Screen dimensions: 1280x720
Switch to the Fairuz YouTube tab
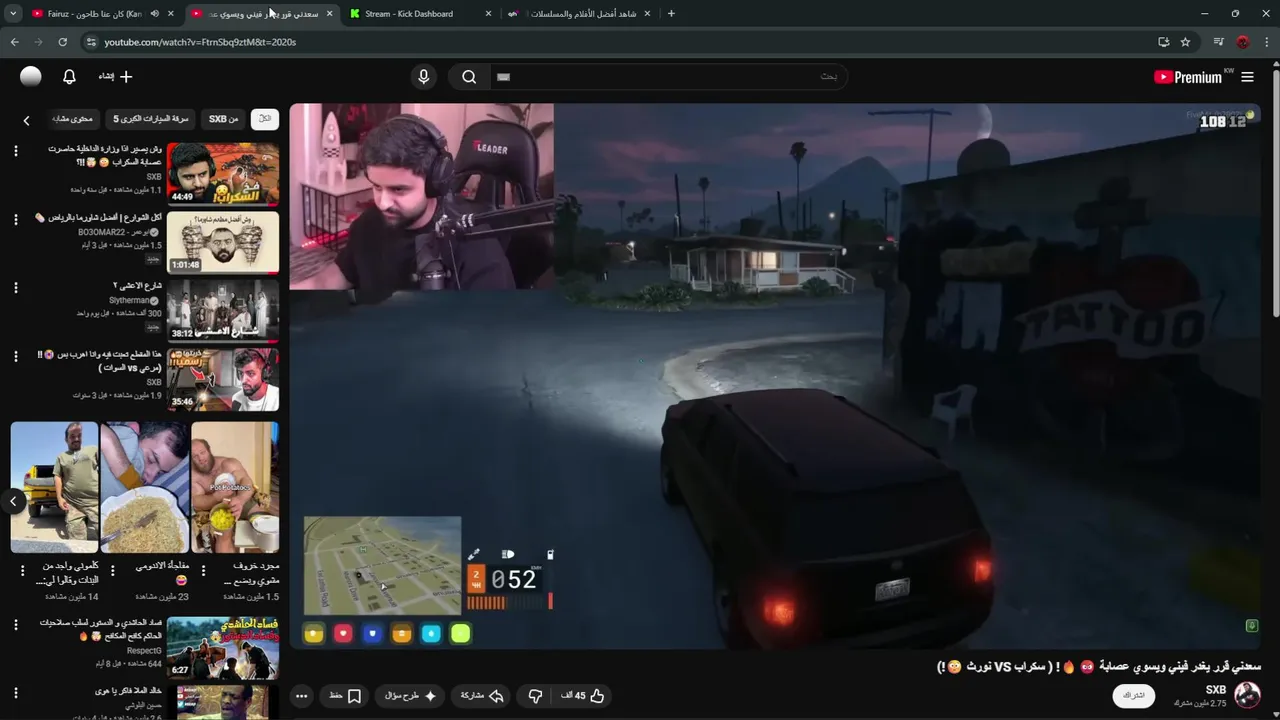pyautogui.click(x=95, y=14)
